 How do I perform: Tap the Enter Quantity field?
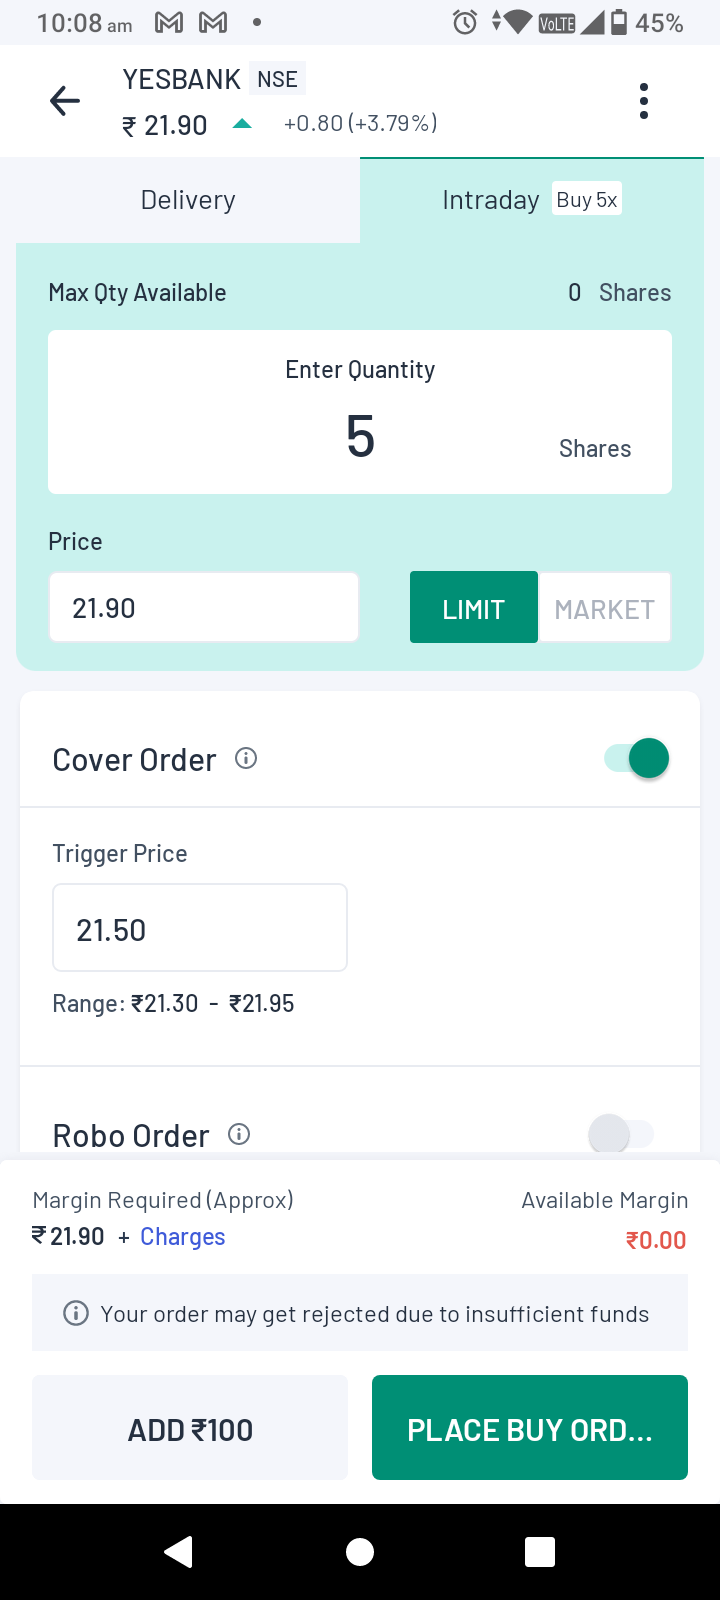pos(360,436)
